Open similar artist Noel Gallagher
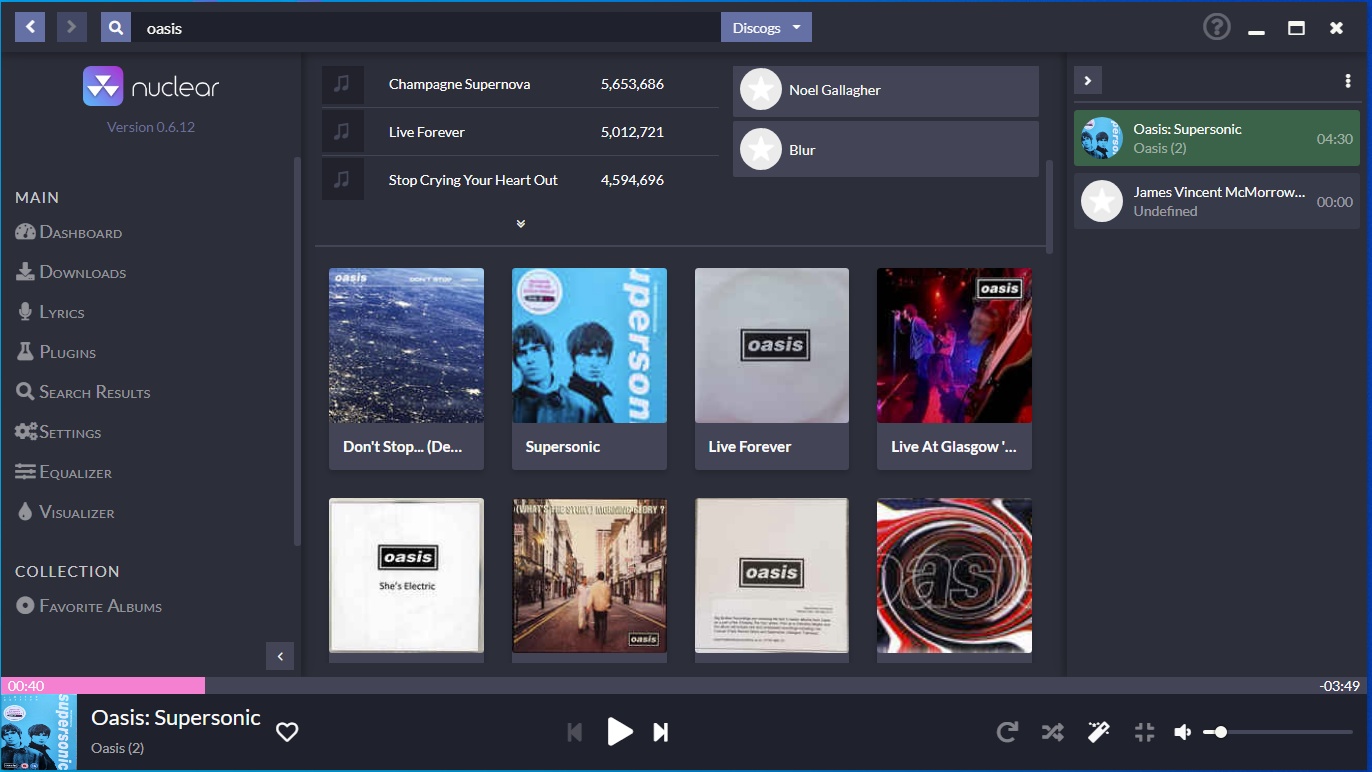Image resolution: width=1372 pixels, height=772 pixels. click(886, 90)
